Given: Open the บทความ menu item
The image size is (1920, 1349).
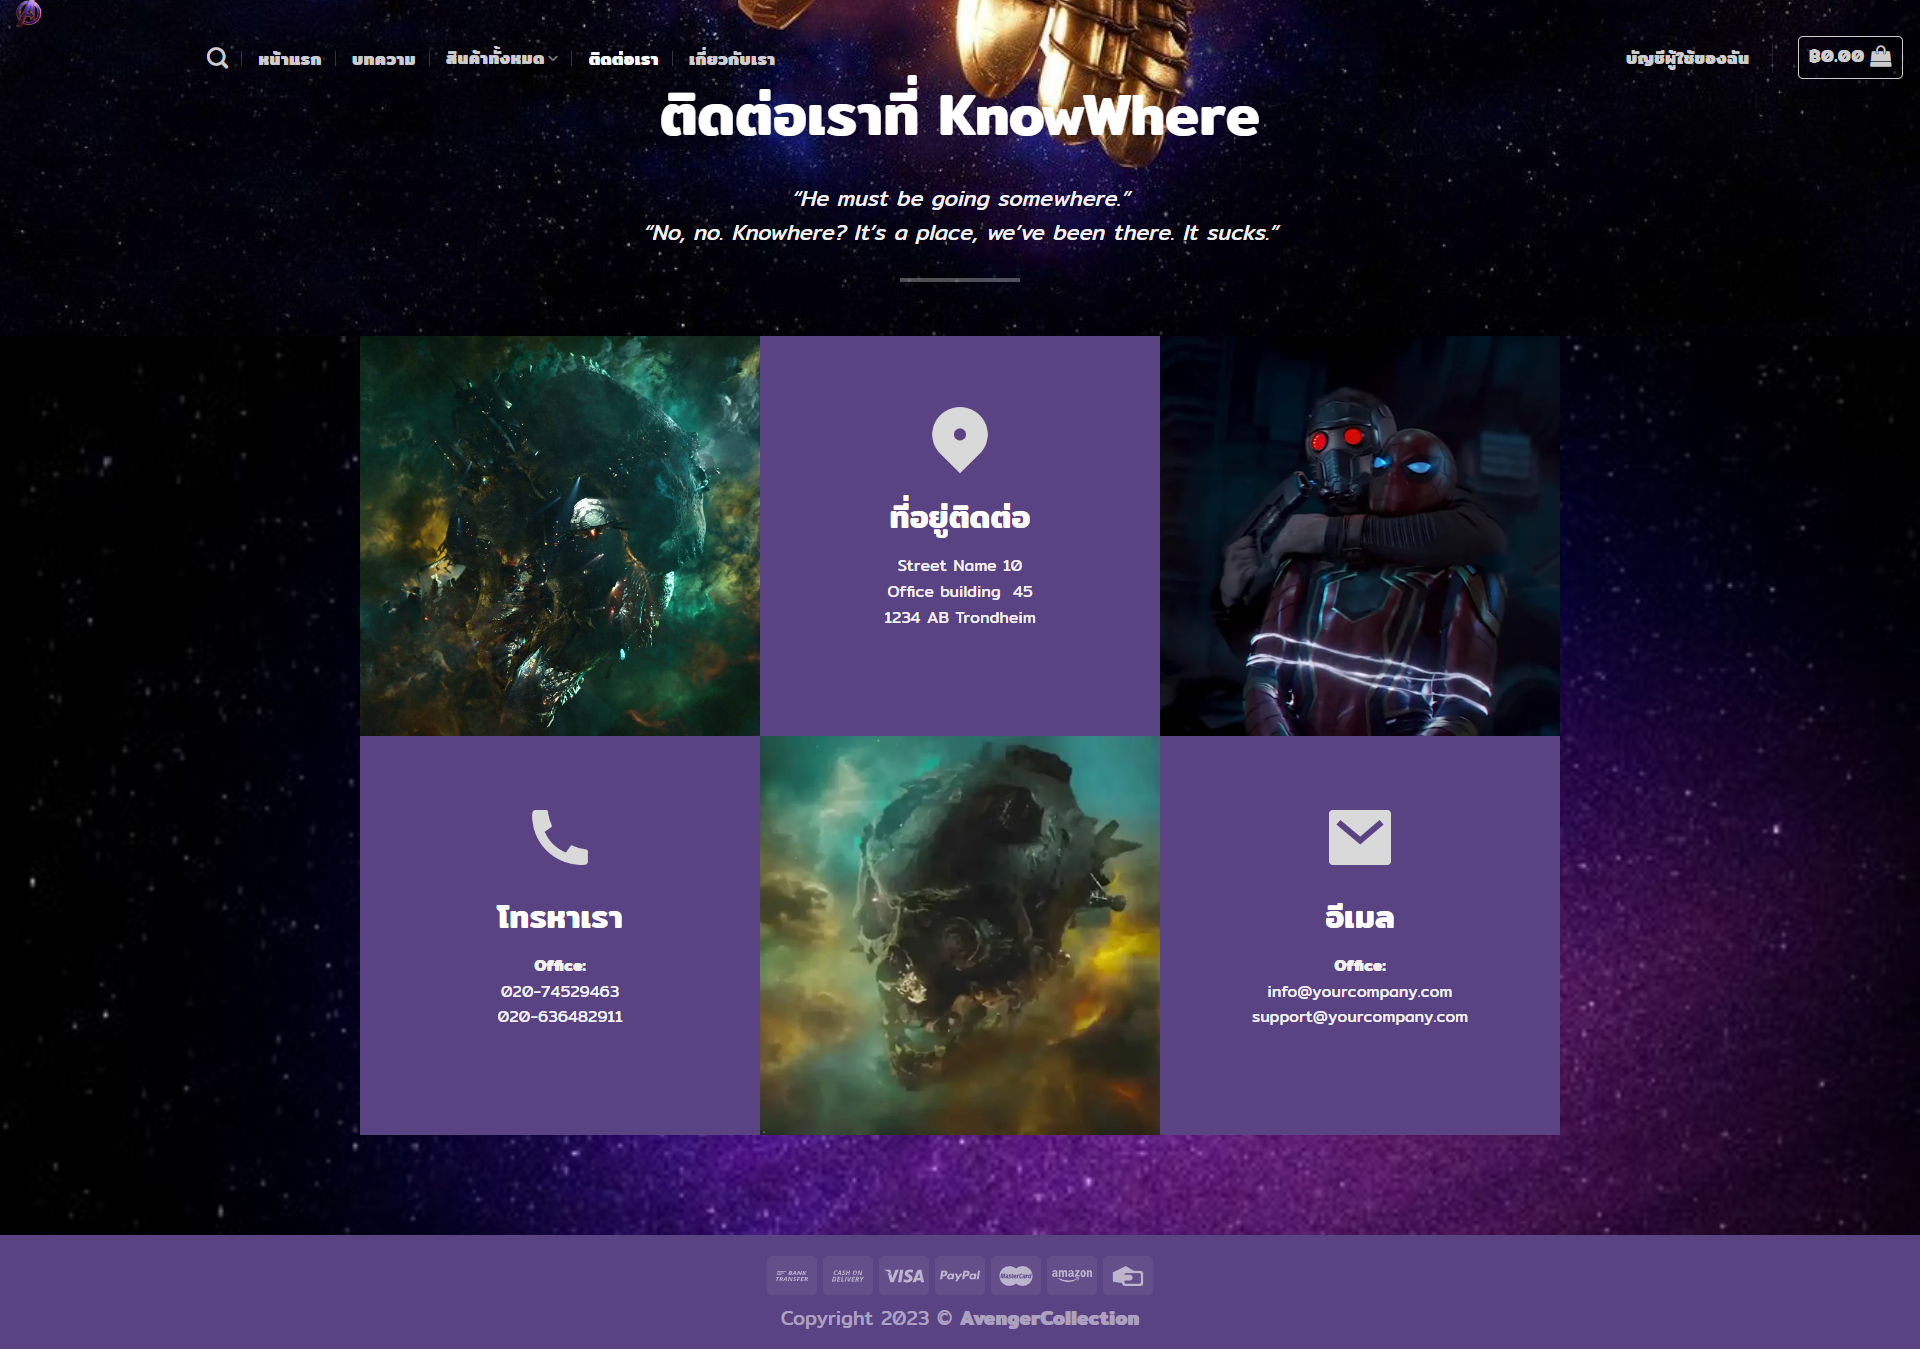Looking at the screenshot, I should (384, 59).
